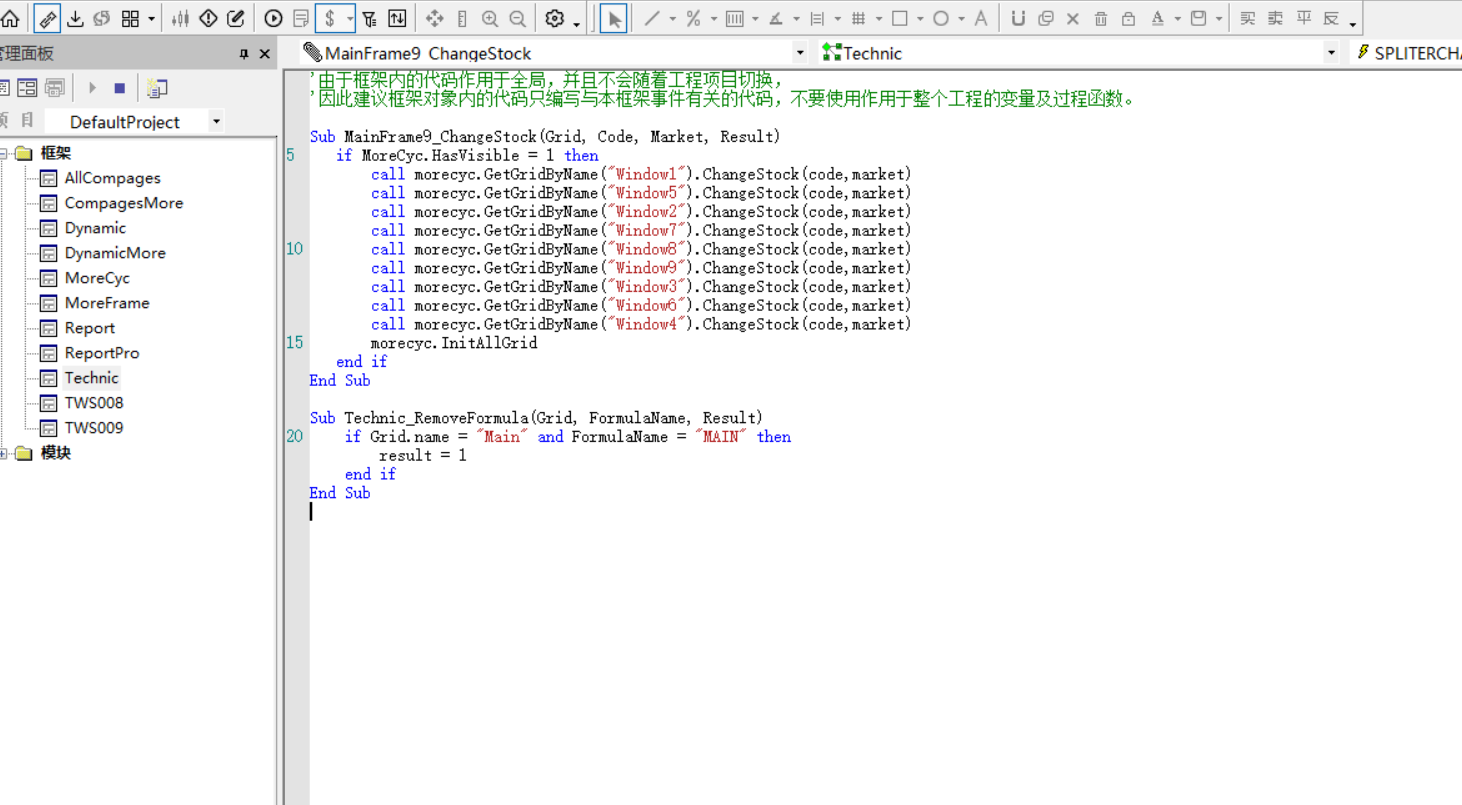Click the zoom in magnifier icon
This screenshot has height=805, width=1462.
490,18
